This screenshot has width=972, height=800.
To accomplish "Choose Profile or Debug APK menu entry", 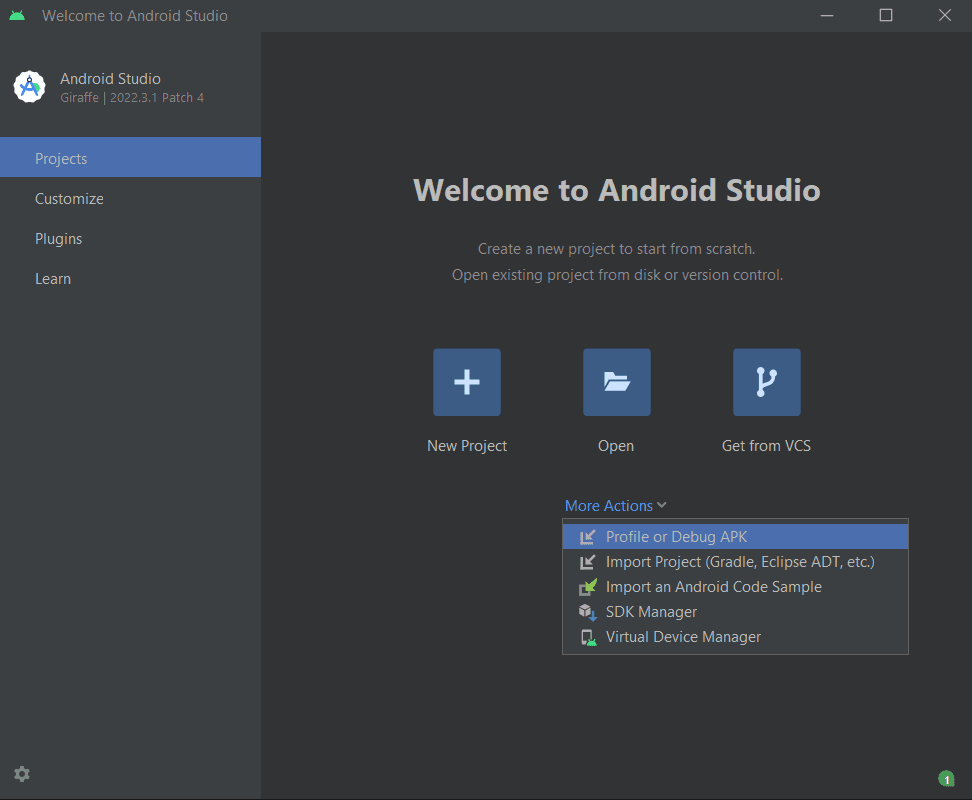I will [x=735, y=537].
